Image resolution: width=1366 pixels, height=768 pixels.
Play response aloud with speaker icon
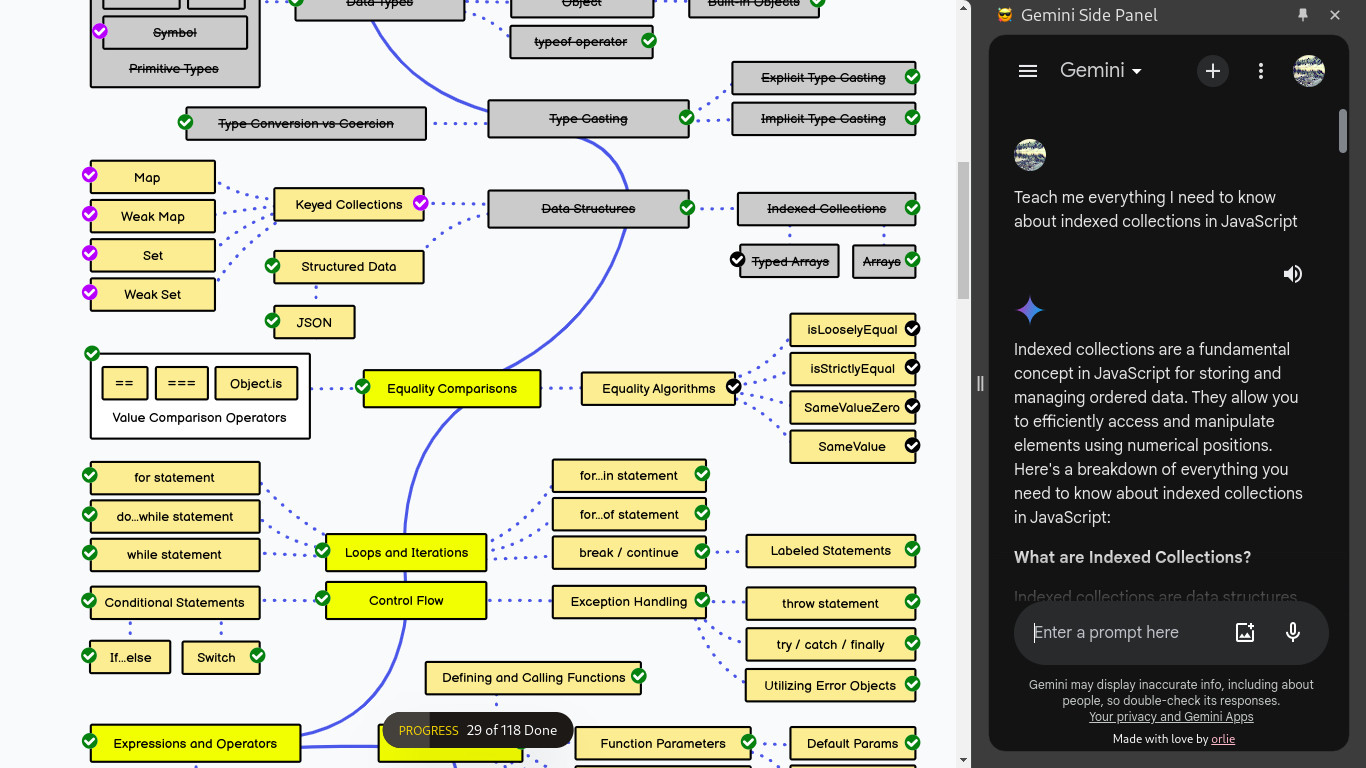pyautogui.click(x=1293, y=274)
